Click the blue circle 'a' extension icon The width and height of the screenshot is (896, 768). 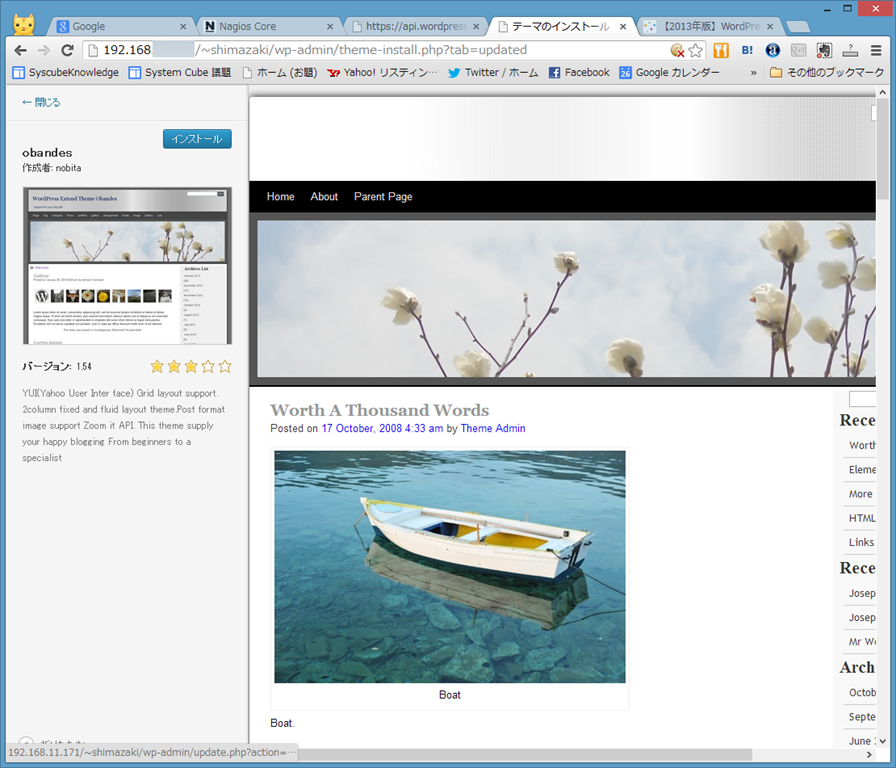pos(773,50)
